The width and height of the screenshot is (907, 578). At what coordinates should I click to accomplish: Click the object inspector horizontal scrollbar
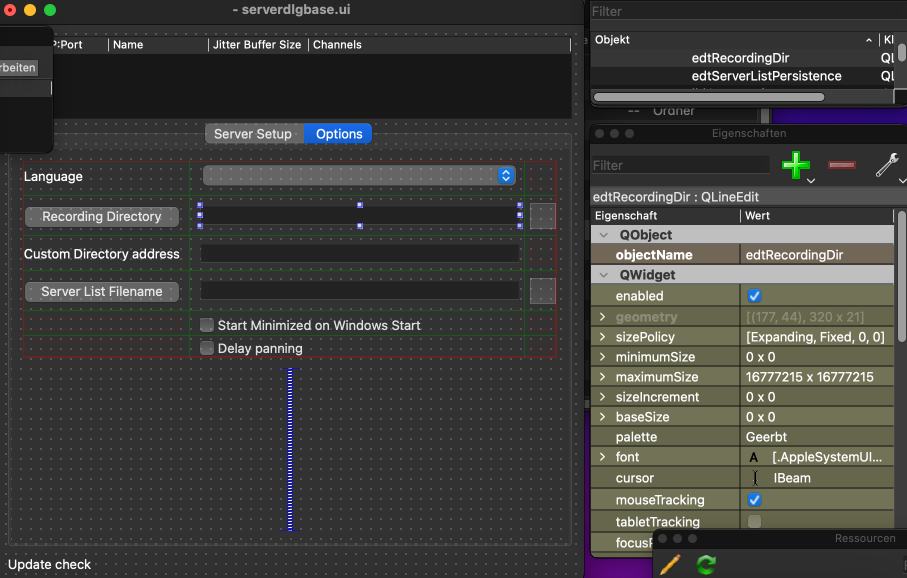tap(709, 97)
